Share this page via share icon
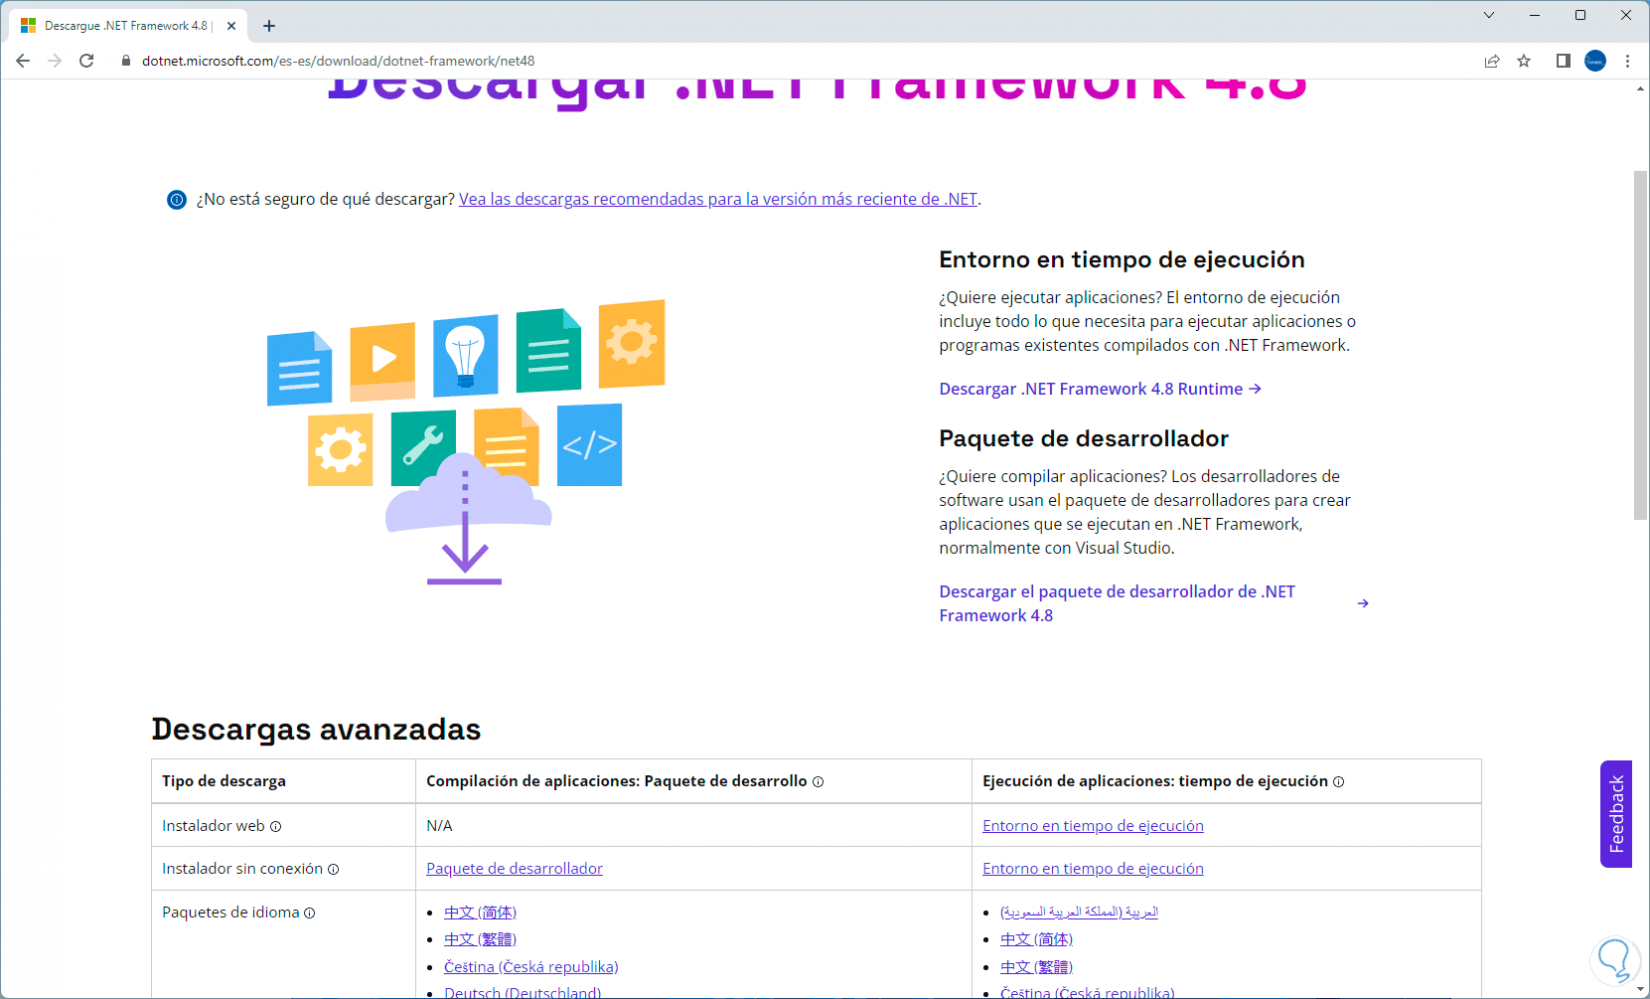 [x=1492, y=61]
